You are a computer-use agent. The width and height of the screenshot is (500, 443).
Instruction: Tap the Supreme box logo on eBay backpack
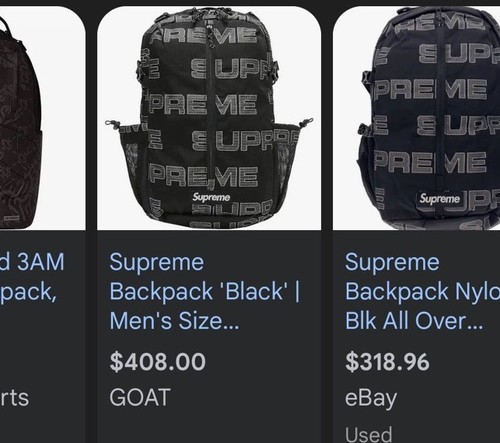[440, 199]
